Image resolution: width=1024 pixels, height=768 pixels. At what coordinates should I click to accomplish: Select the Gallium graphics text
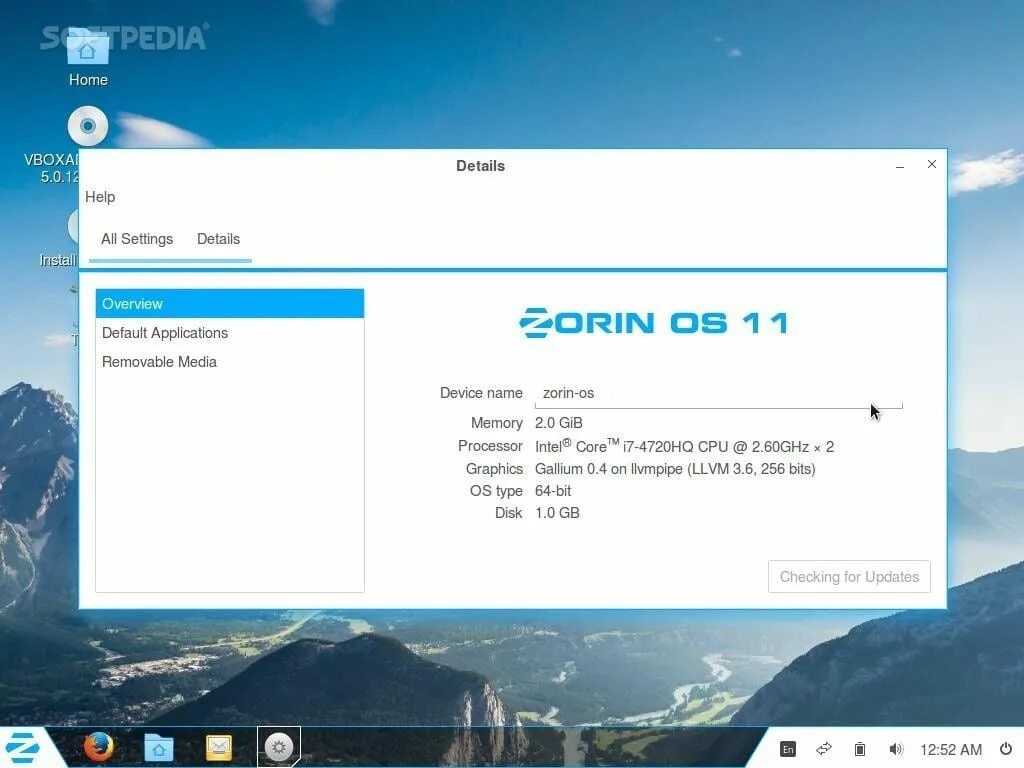[x=675, y=469]
